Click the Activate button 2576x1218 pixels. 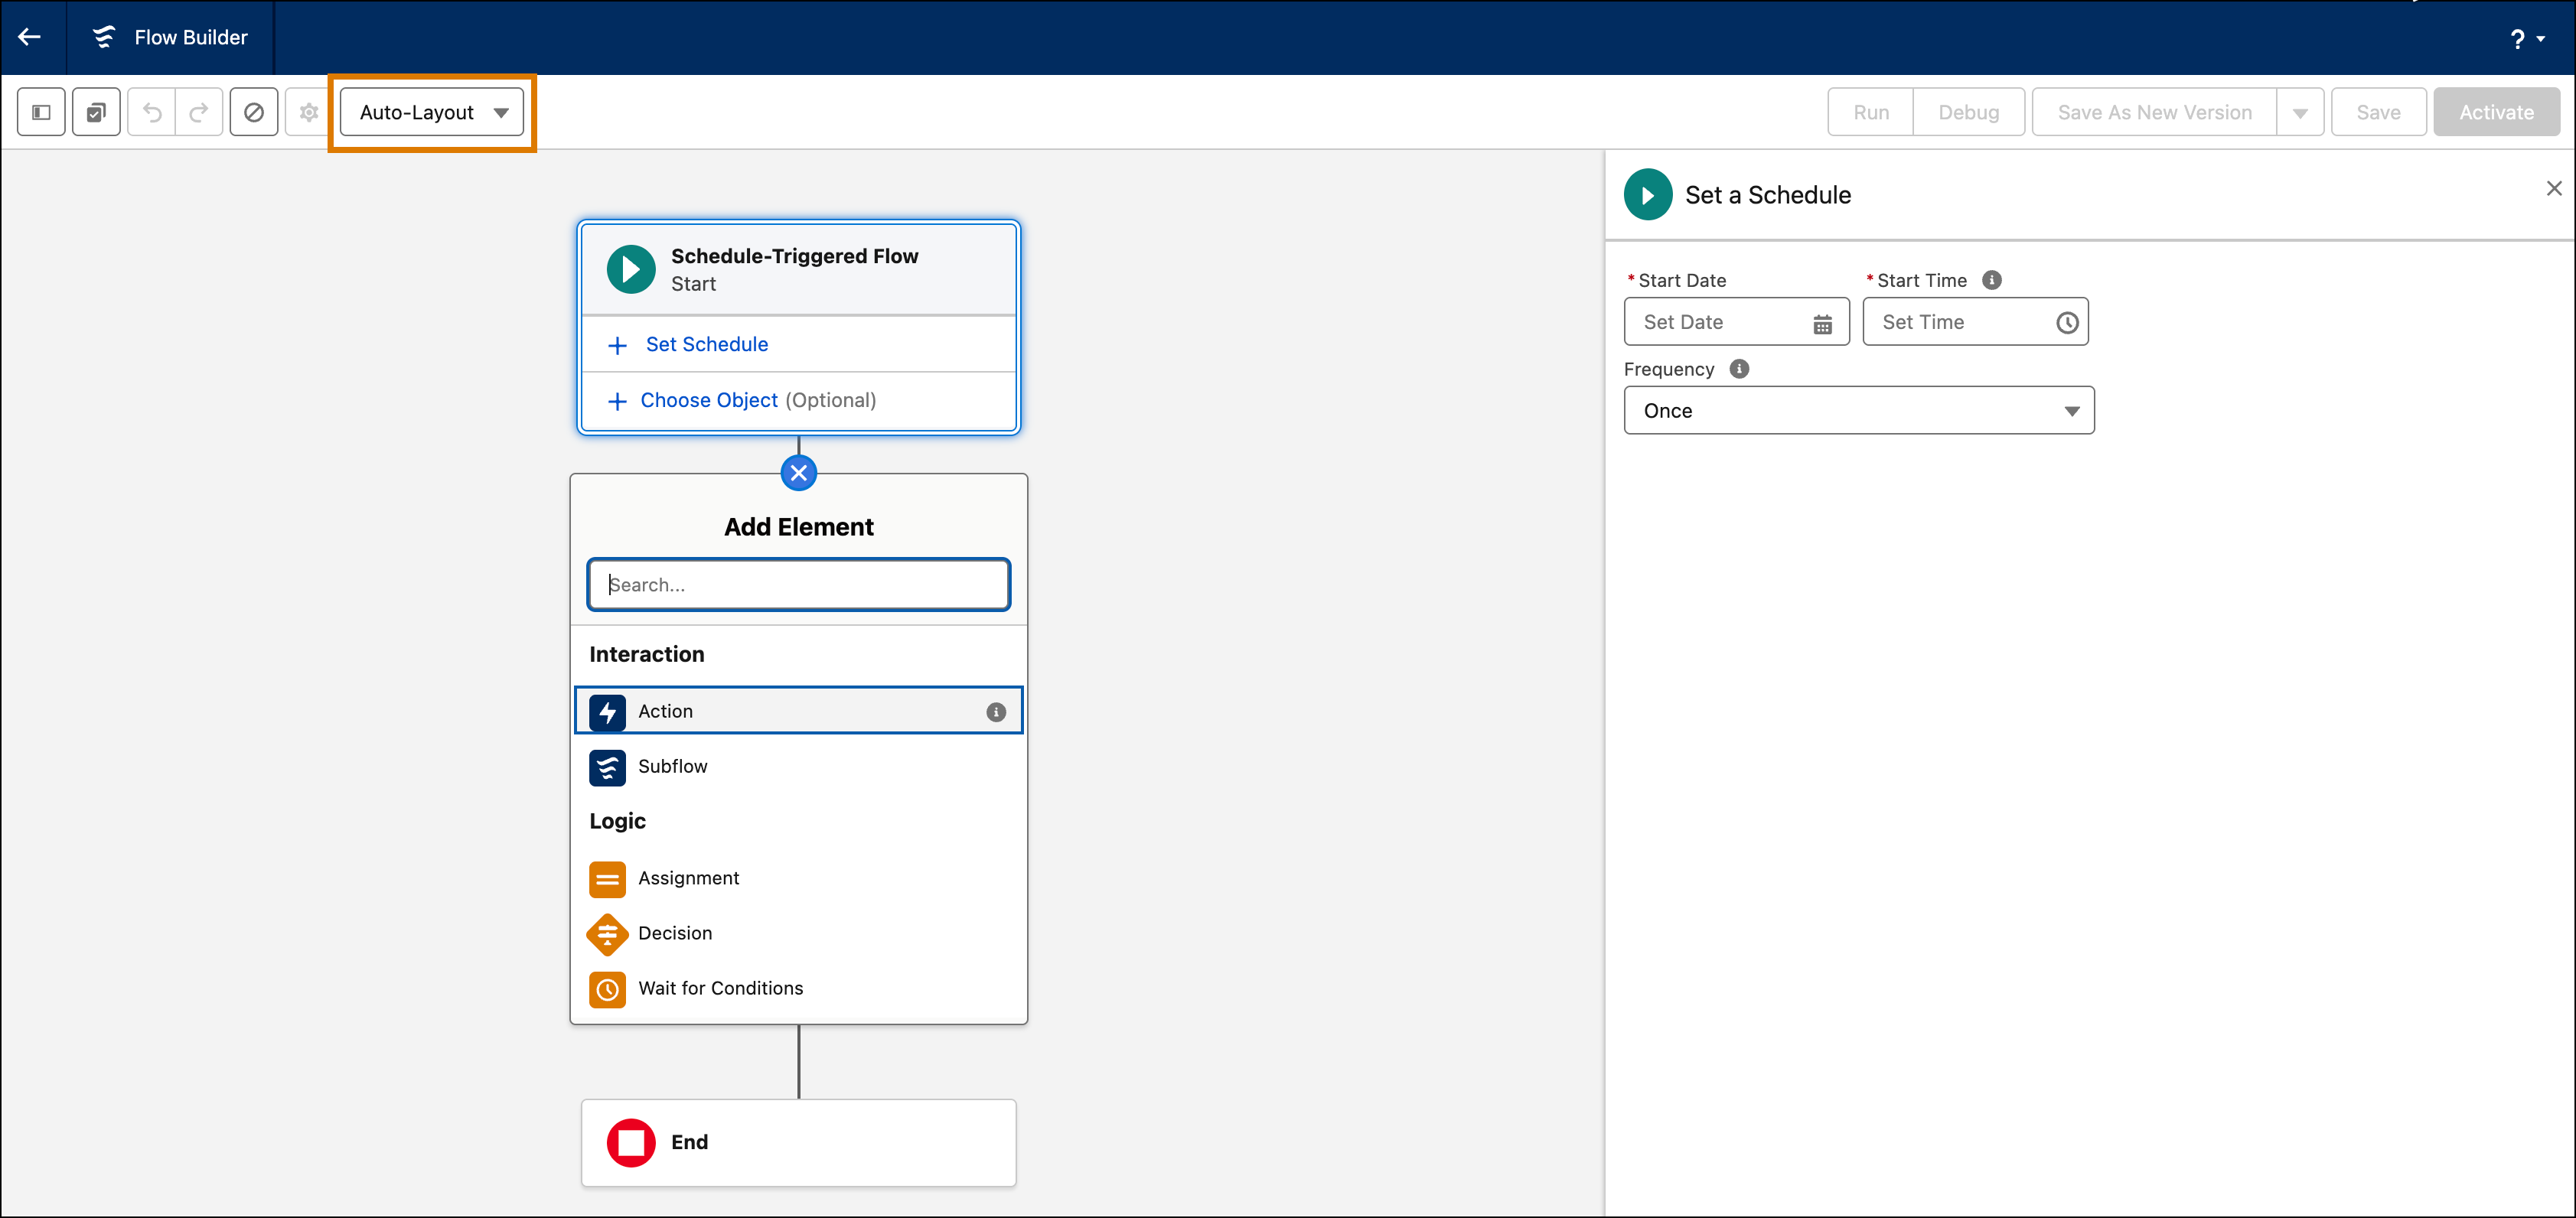coord(2496,112)
